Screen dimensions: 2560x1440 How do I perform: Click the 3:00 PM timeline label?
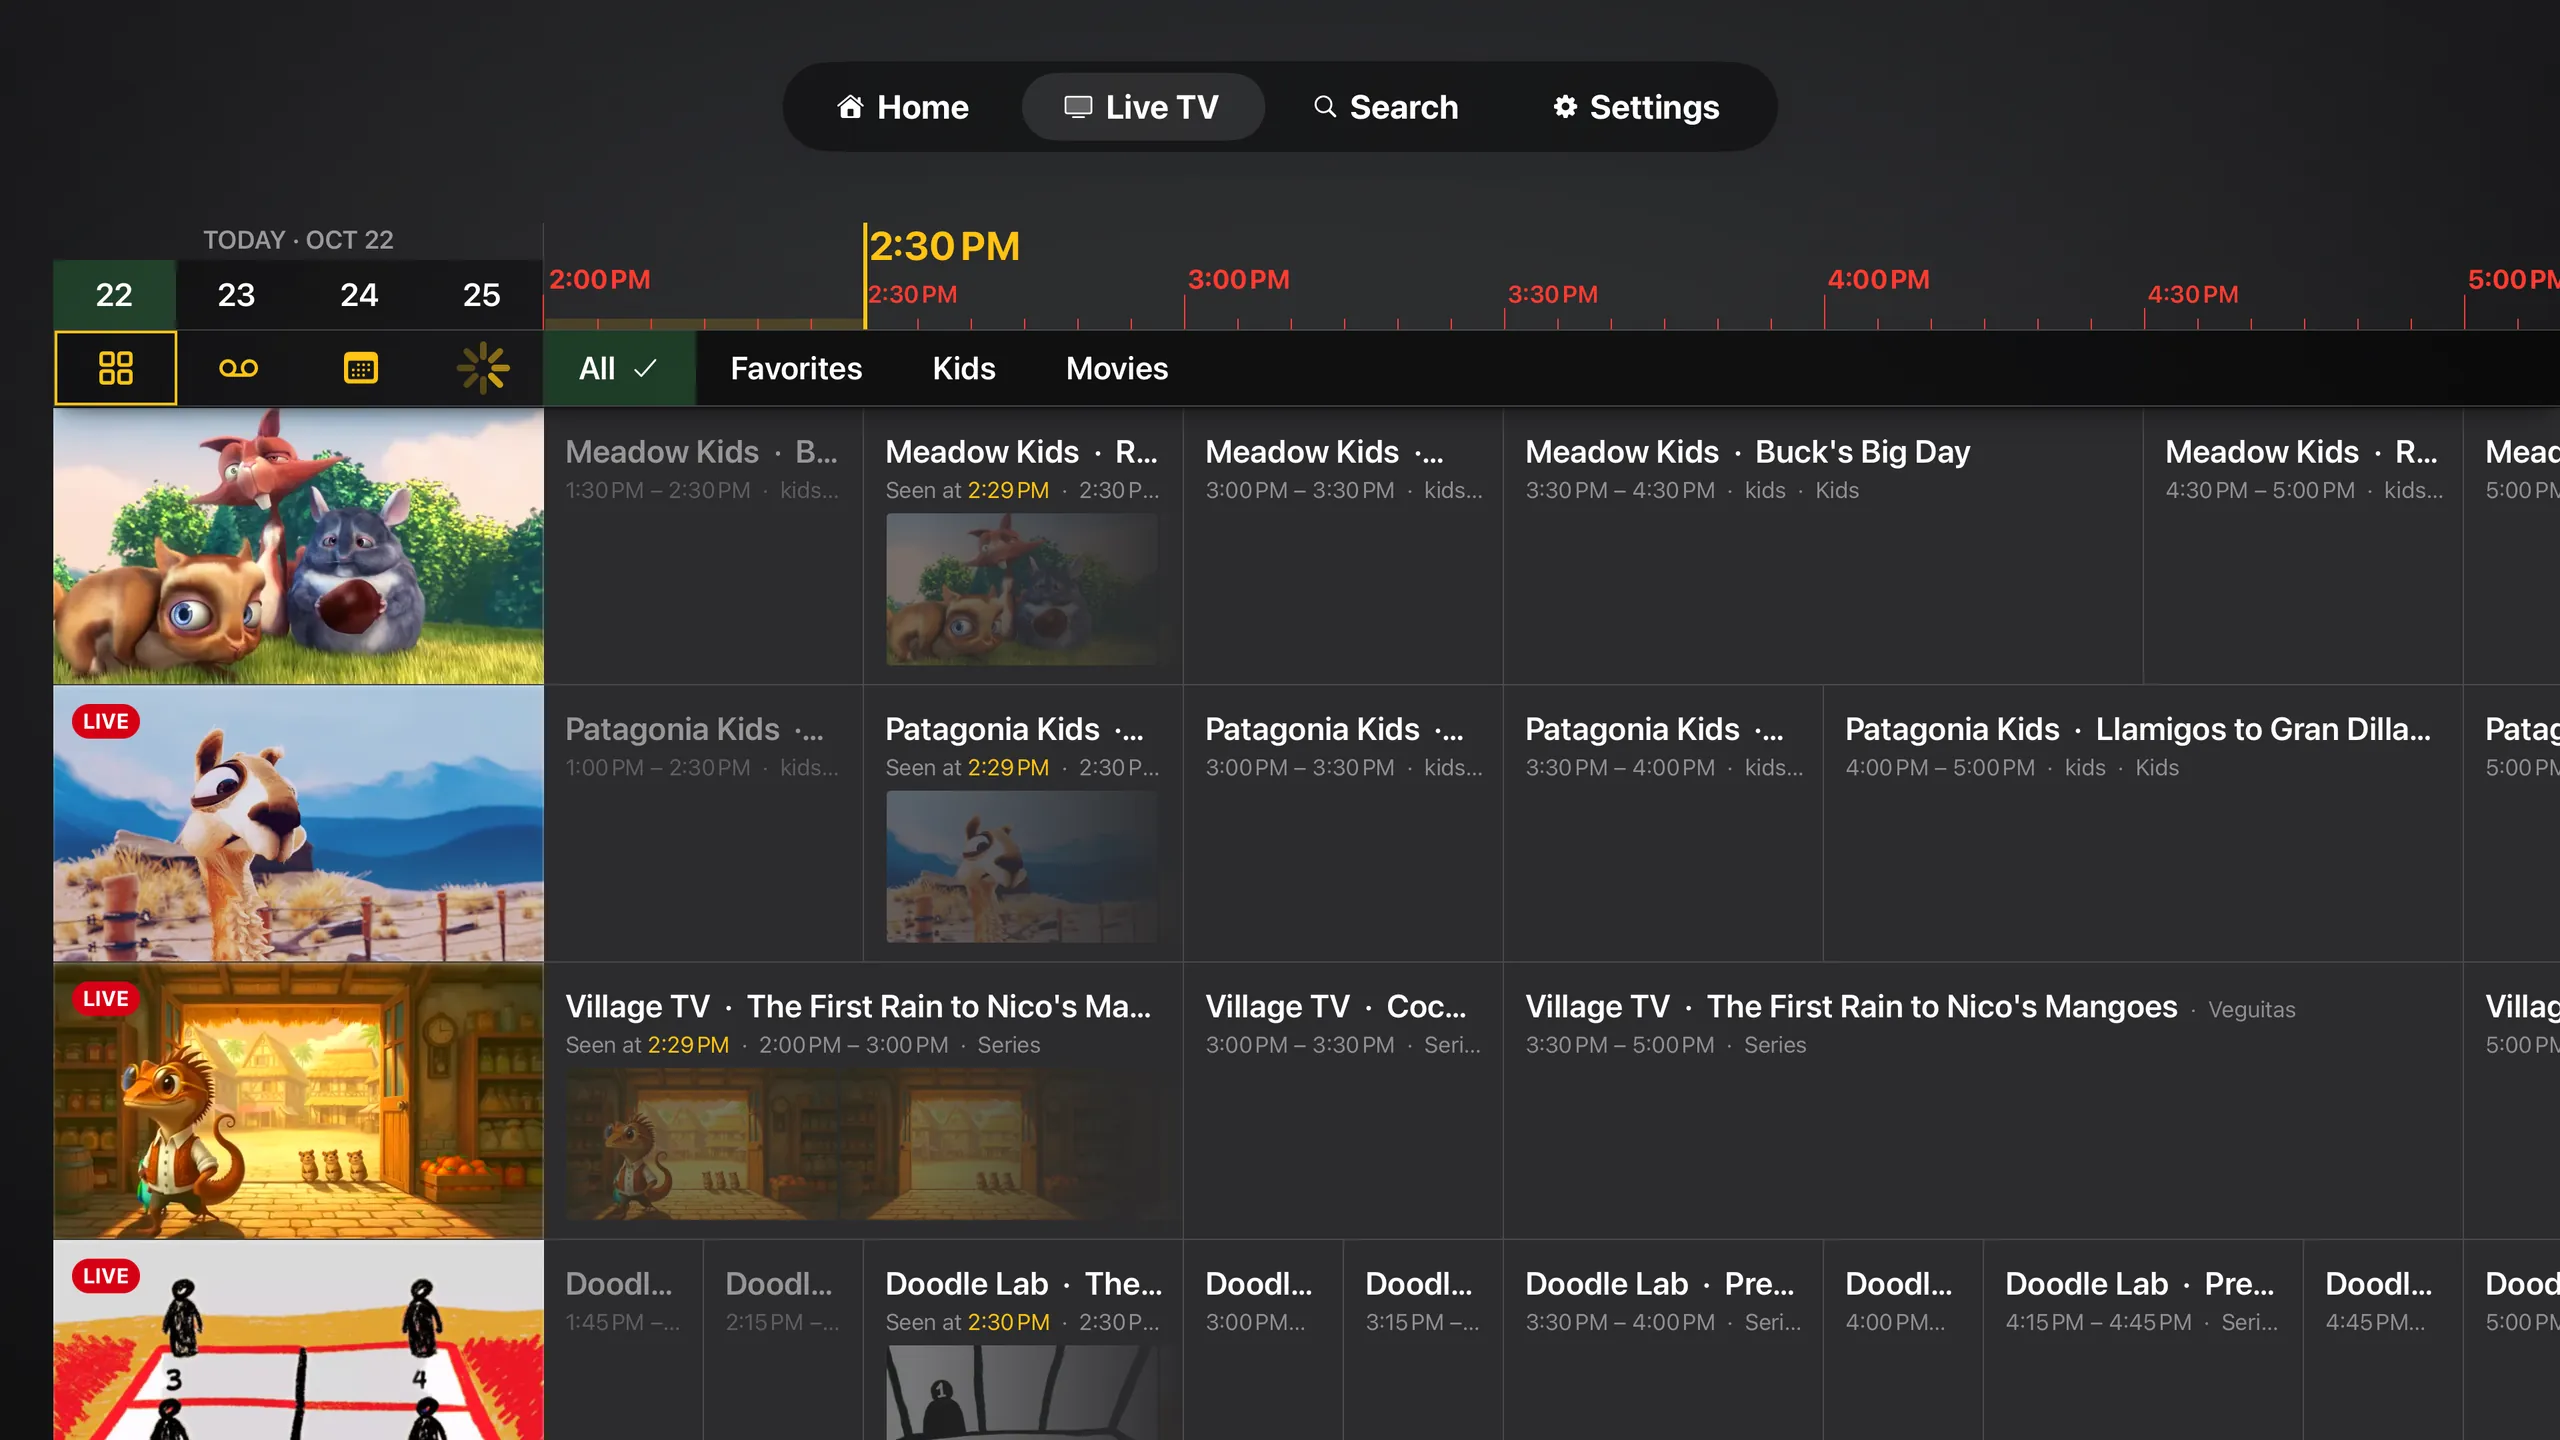click(1238, 280)
